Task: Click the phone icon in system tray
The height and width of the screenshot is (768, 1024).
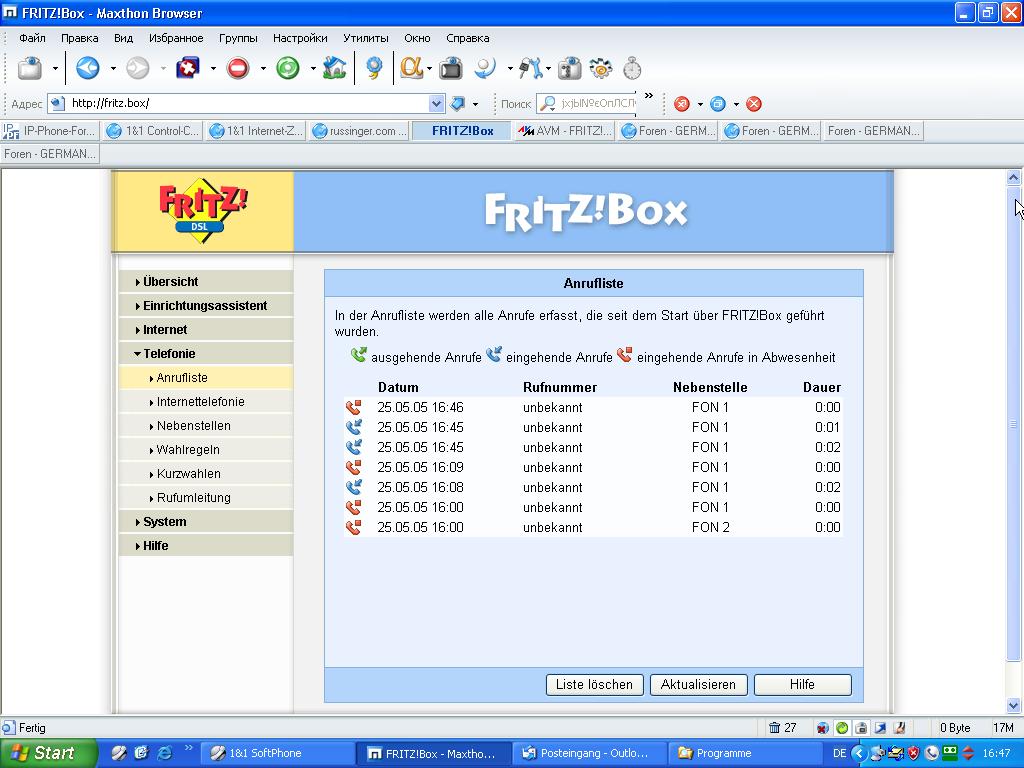Action: click(x=932, y=753)
